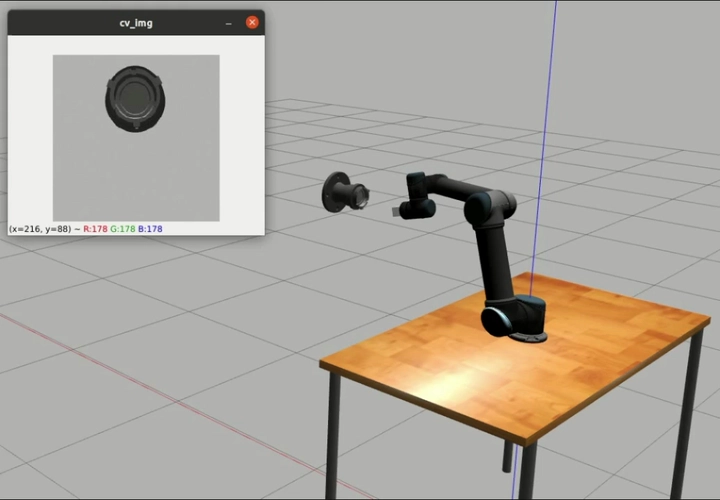The height and width of the screenshot is (500, 720).
Task: Click the blue vertical Z-axis line
Action: [x=548, y=100]
